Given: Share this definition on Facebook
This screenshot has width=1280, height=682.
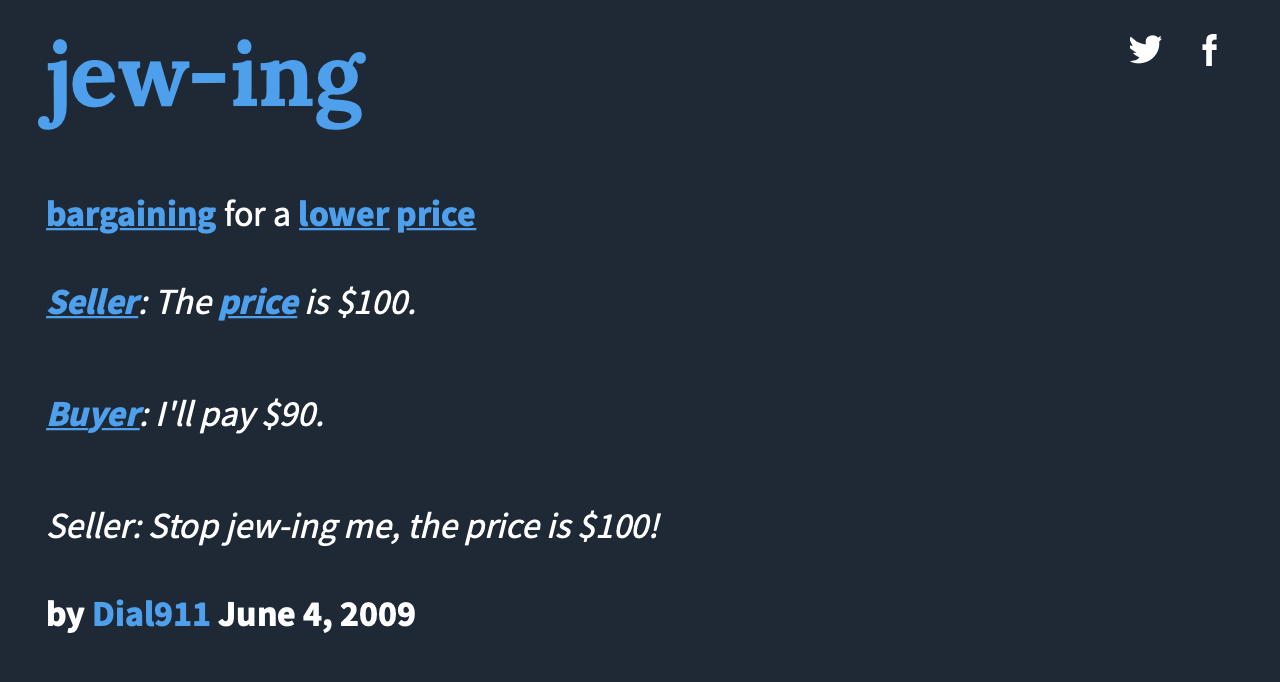Looking at the screenshot, I should 1210,49.
